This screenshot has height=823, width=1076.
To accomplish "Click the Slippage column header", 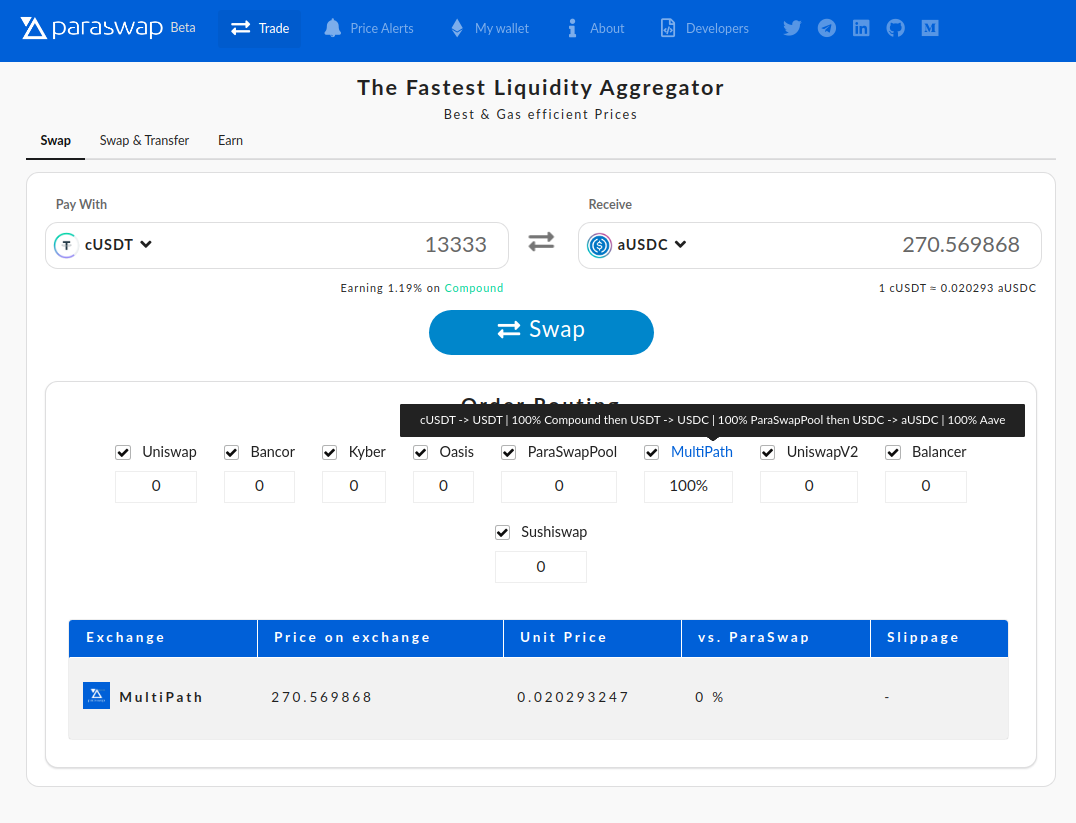I will click(939, 638).
